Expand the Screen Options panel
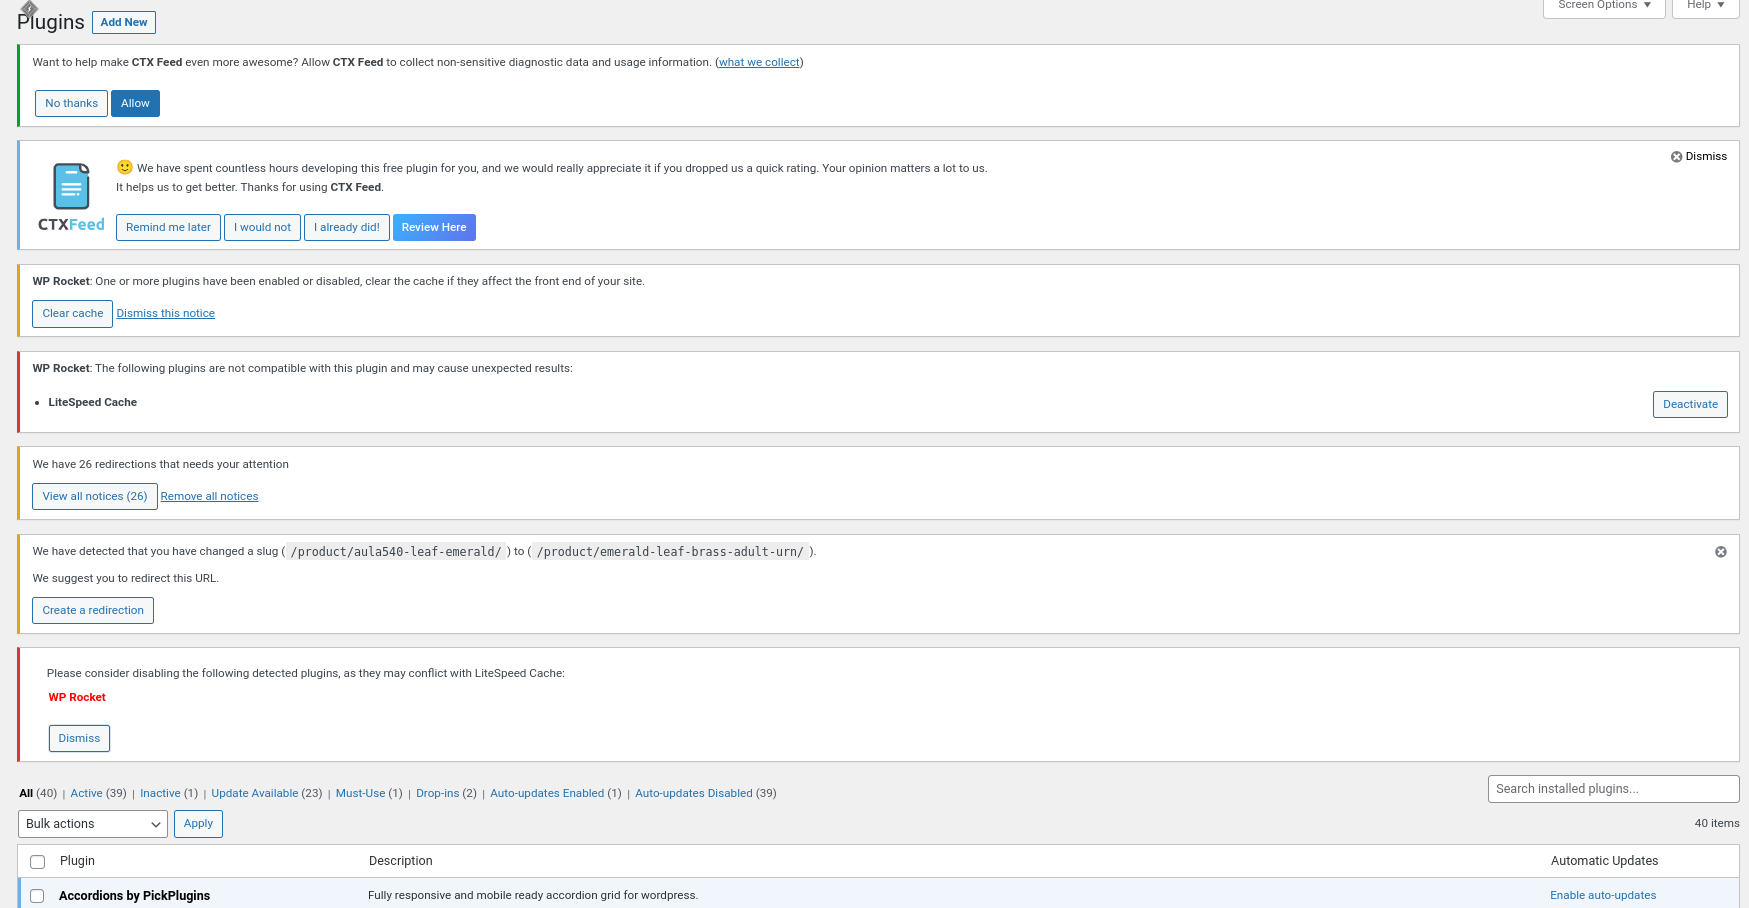Viewport: 1749px width, 908px height. 1603,6
